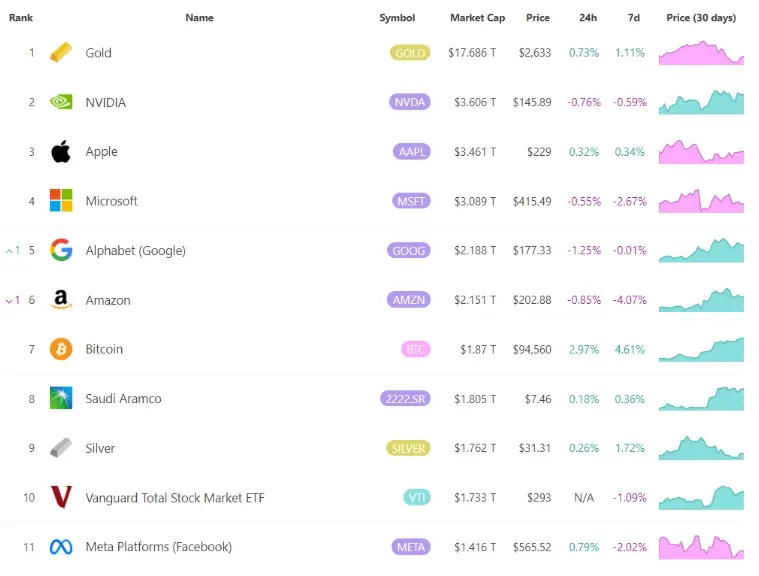Screen dimensions: 759x576
Task: Click the MSFT symbol badge
Action: click(x=411, y=201)
